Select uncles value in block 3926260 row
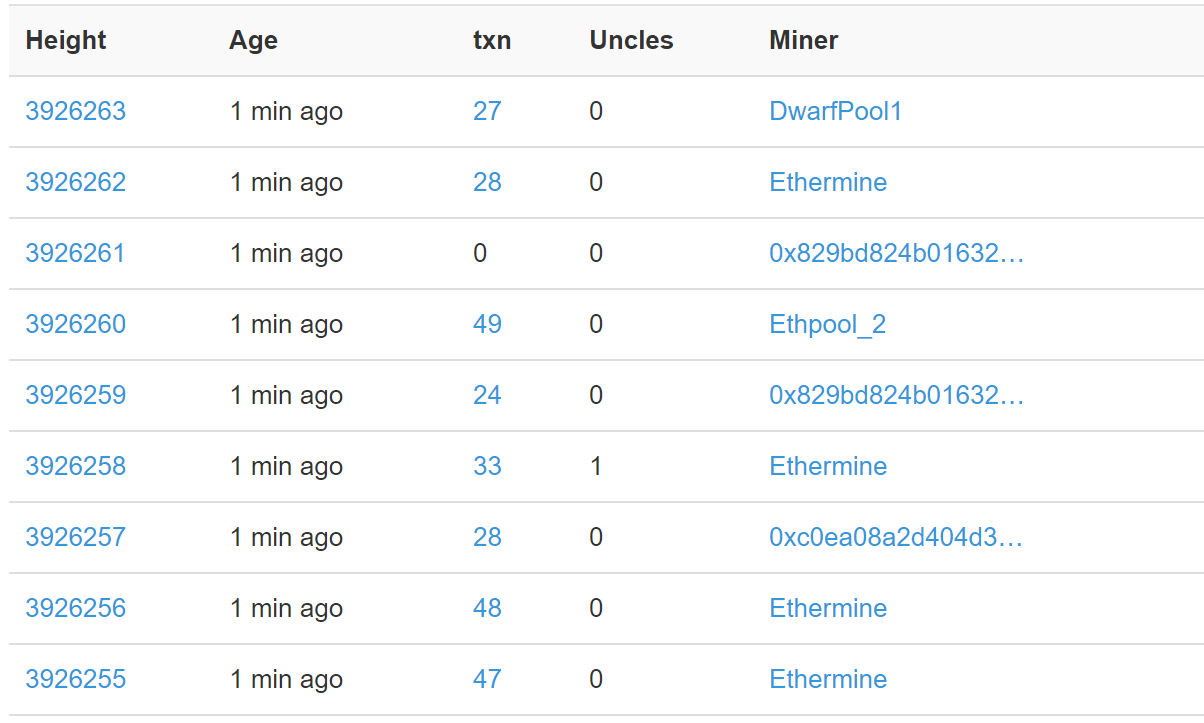Screen dimensions: 1204x723 click(596, 324)
